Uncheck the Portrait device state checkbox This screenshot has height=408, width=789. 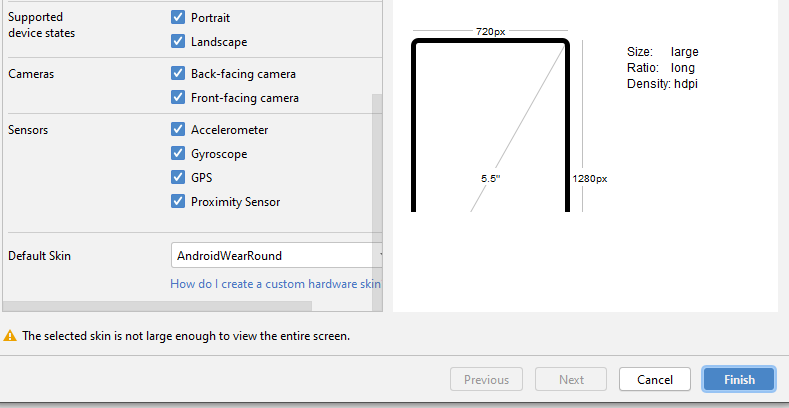[178, 18]
